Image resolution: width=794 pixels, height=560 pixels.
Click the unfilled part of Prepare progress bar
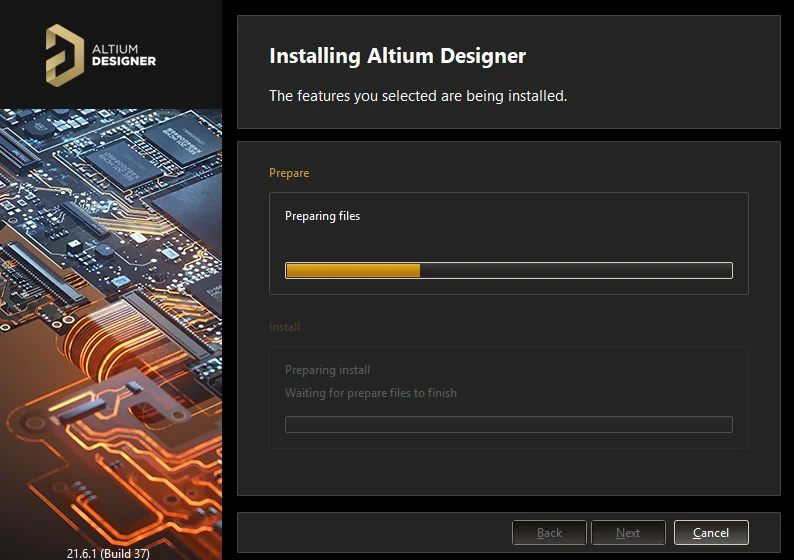(575, 270)
